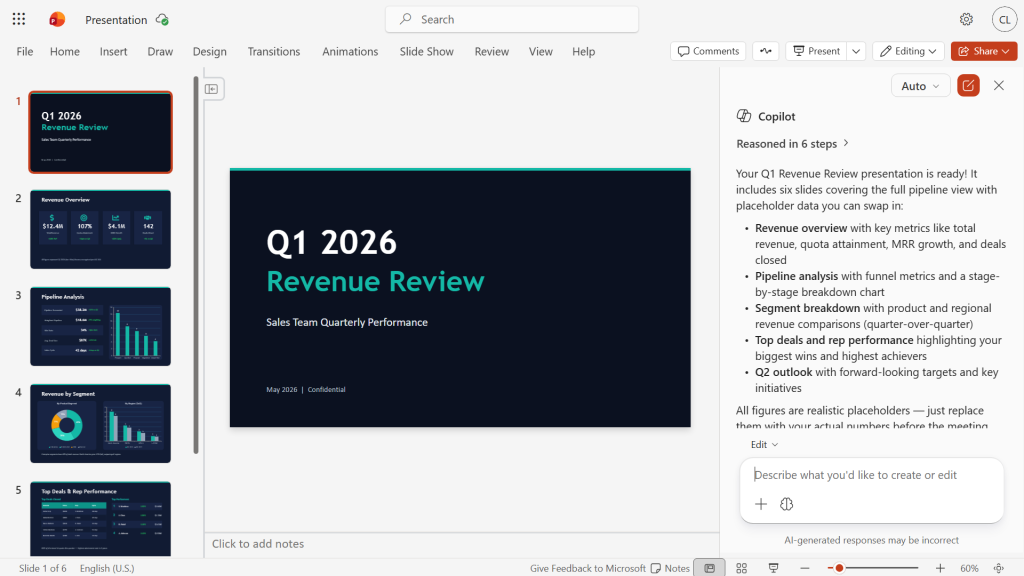Open the File menu

[x=25, y=52]
